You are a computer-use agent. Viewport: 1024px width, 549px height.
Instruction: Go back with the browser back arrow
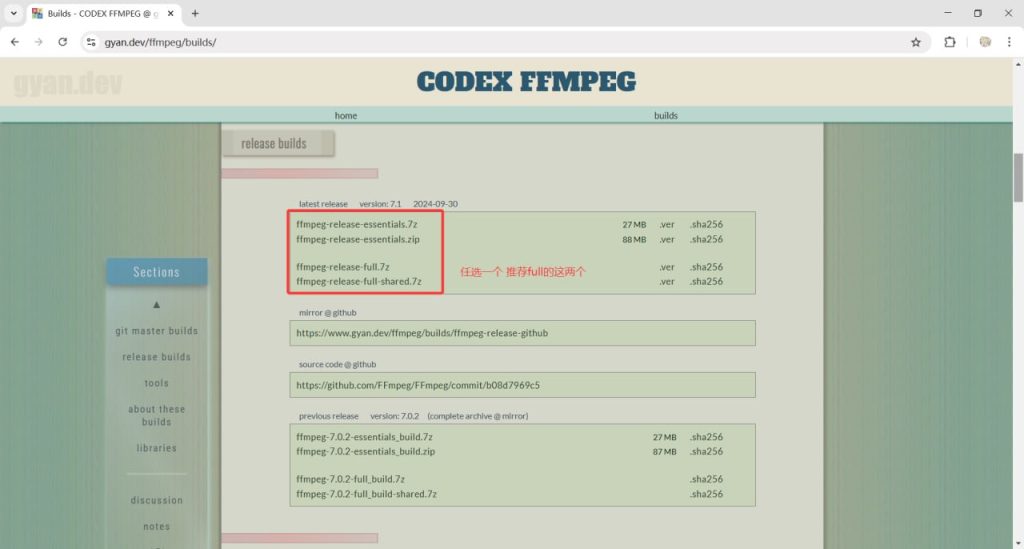14,42
